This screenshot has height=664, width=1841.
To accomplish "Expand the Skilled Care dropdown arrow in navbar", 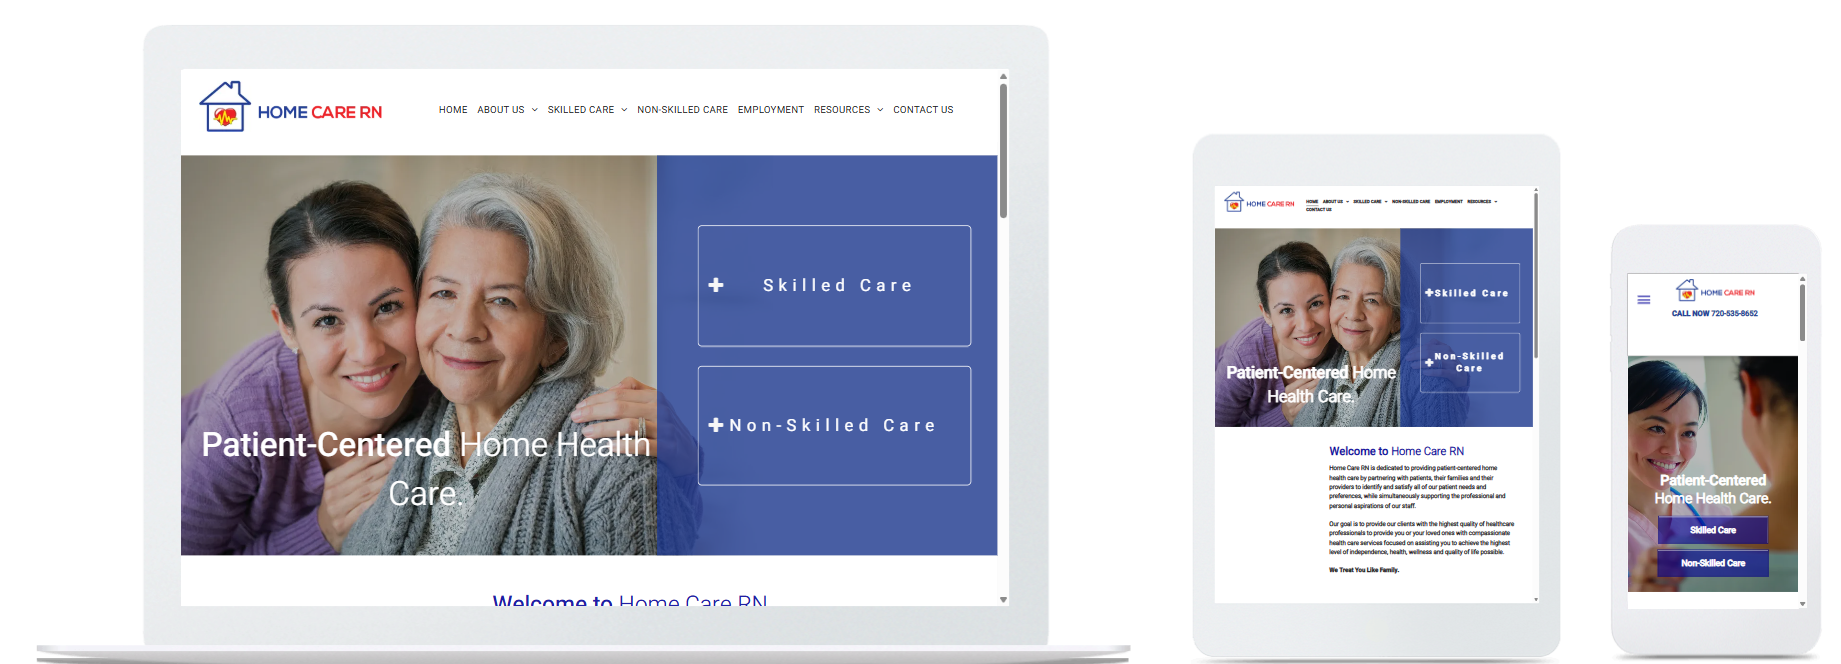I will pyautogui.click(x=624, y=110).
